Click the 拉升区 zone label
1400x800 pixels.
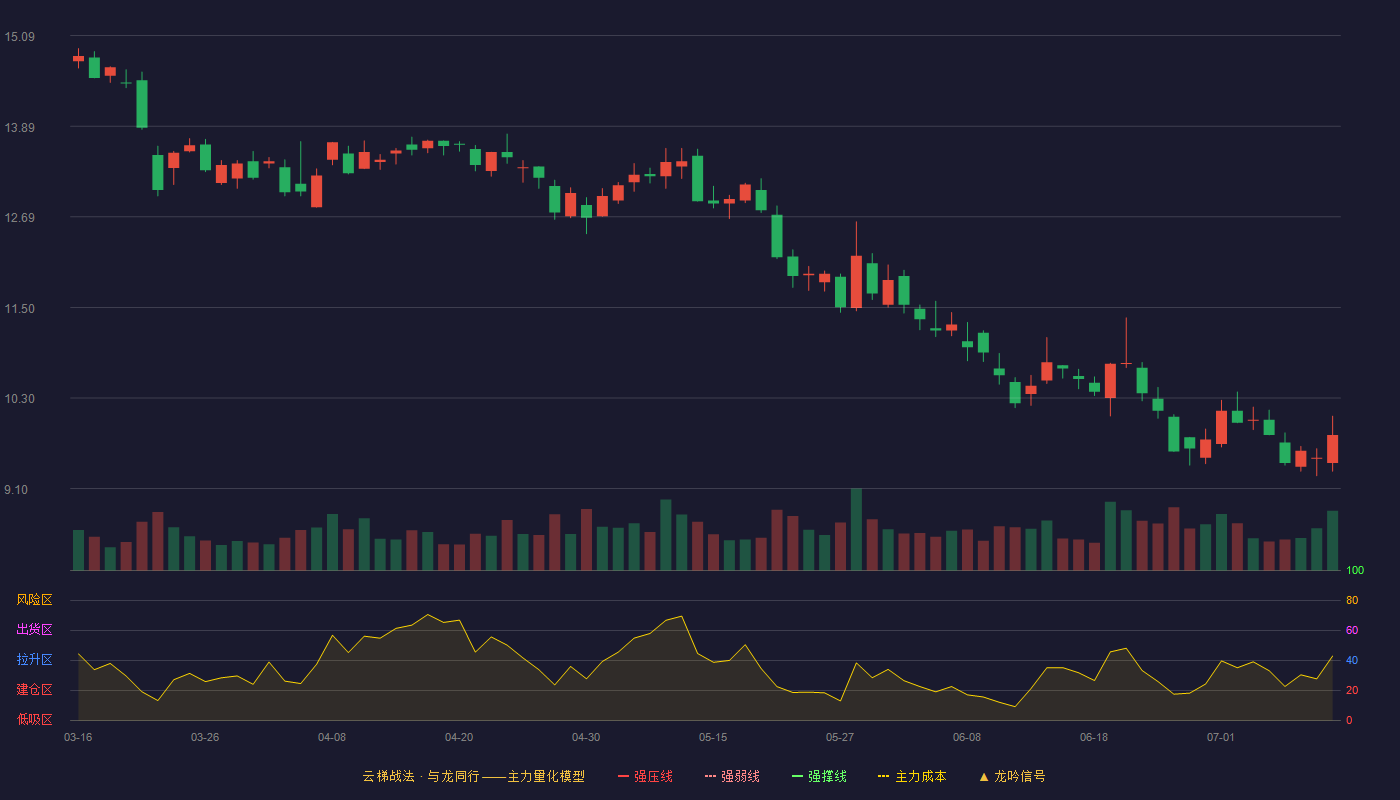[x=34, y=660]
